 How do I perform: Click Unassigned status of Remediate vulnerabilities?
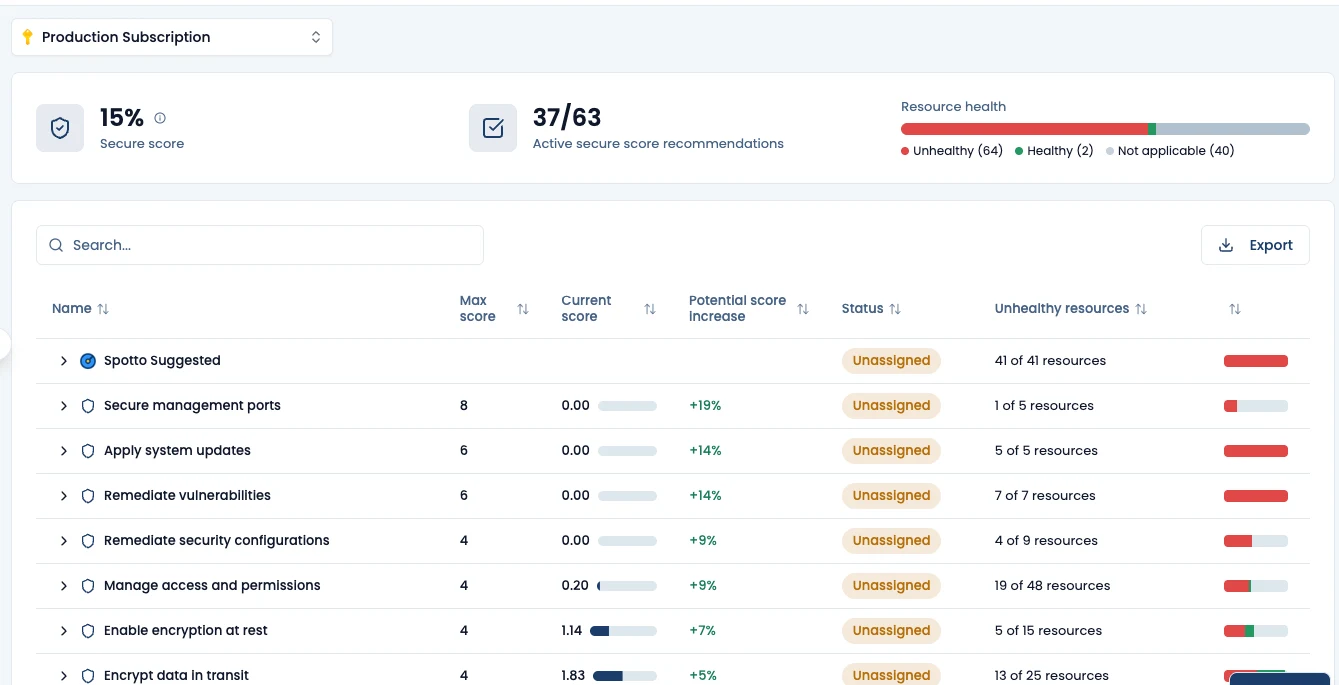click(891, 496)
